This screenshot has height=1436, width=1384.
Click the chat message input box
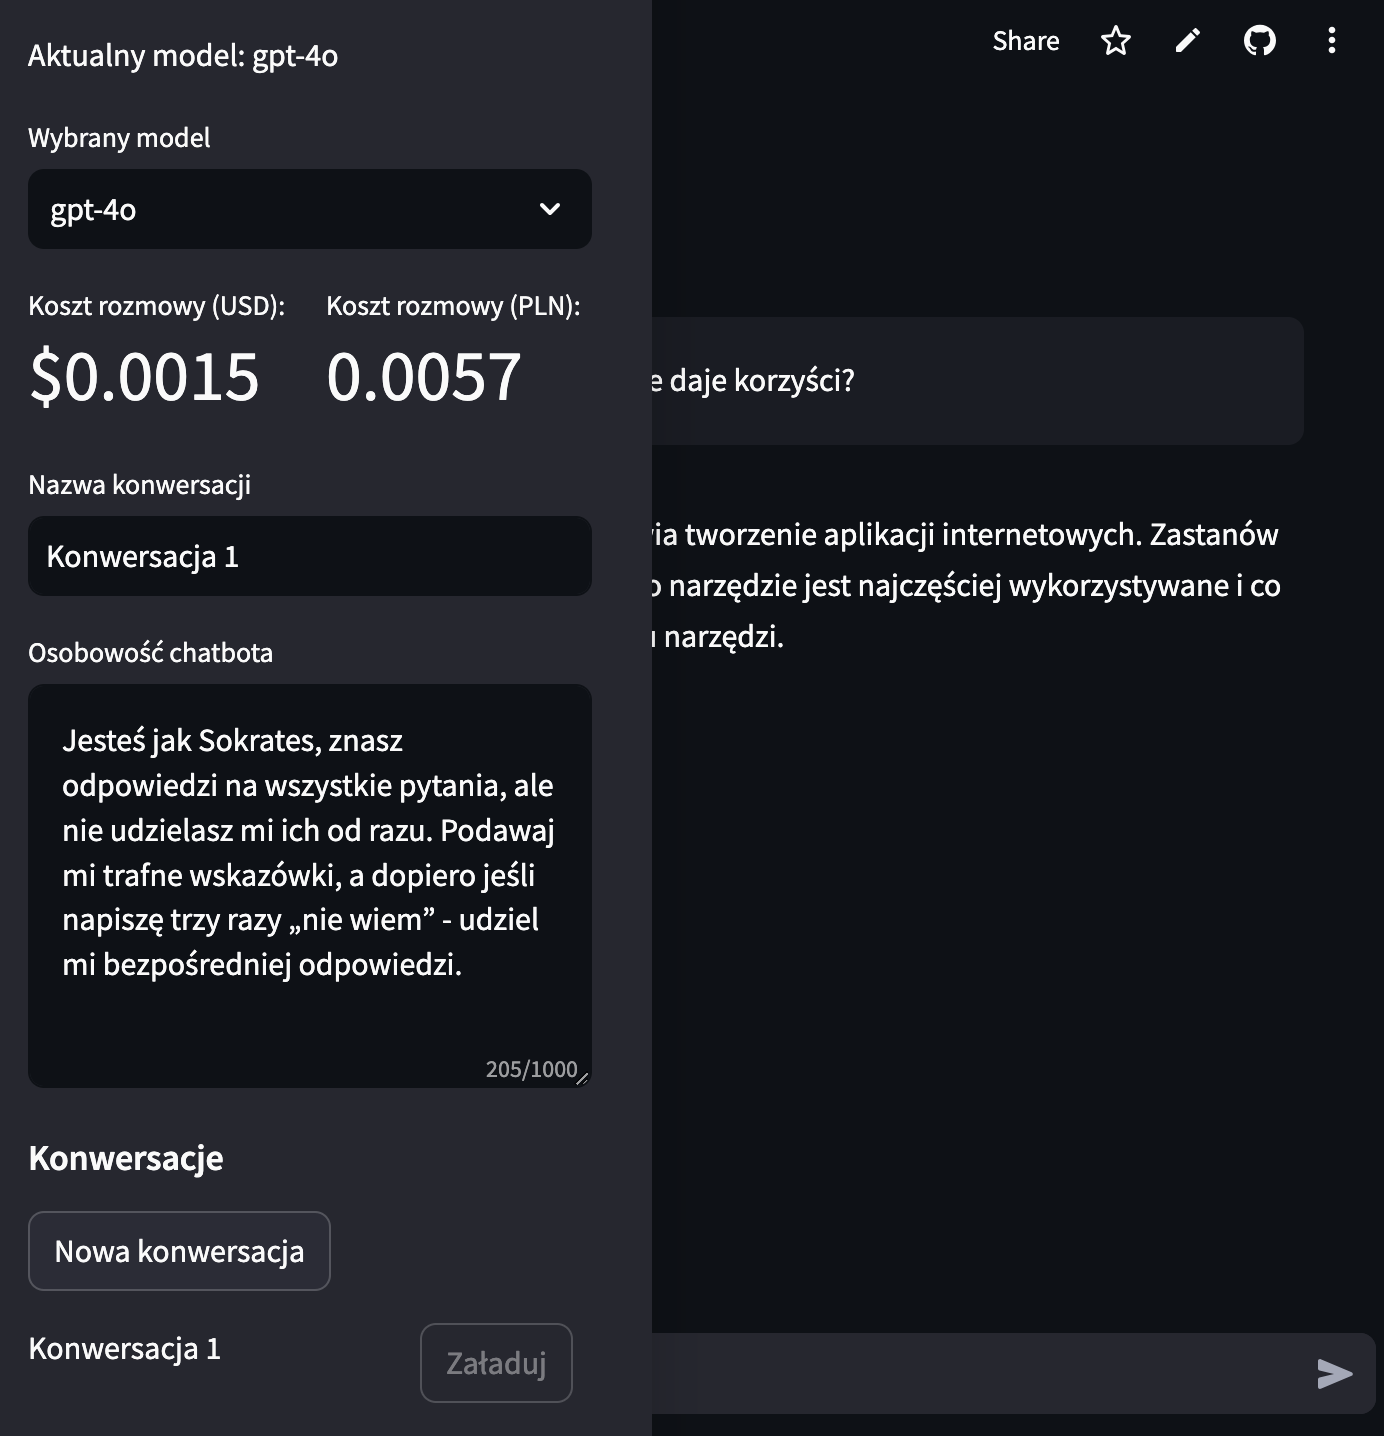tap(980, 1373)
